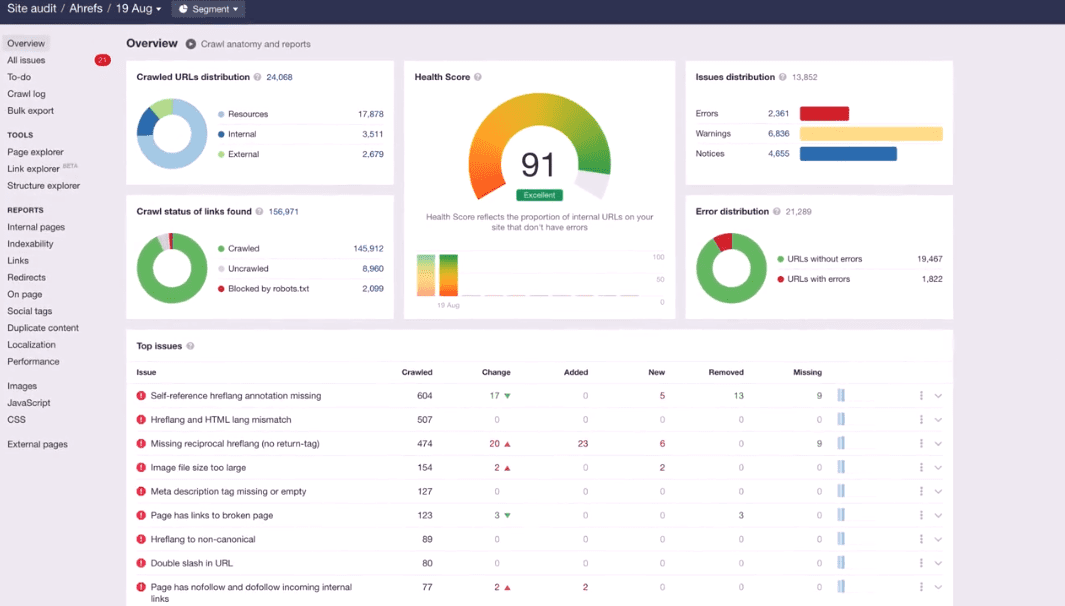Image resolution: width=1065 pixels, height=606 pixels.
Task: Open the To-do sidebar item
Action: coord(19,77)
